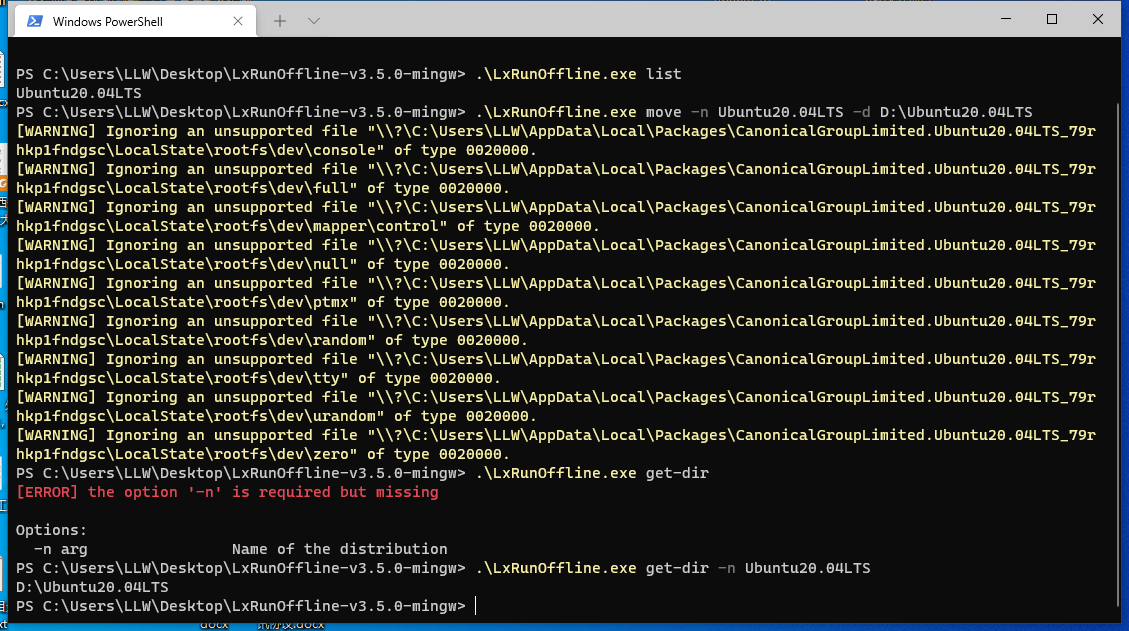Click the 'D:\Ubuntu20.04LTS' output line
Image resolution: width=1129 pixels, height=631 pixels.
[92, 587]
